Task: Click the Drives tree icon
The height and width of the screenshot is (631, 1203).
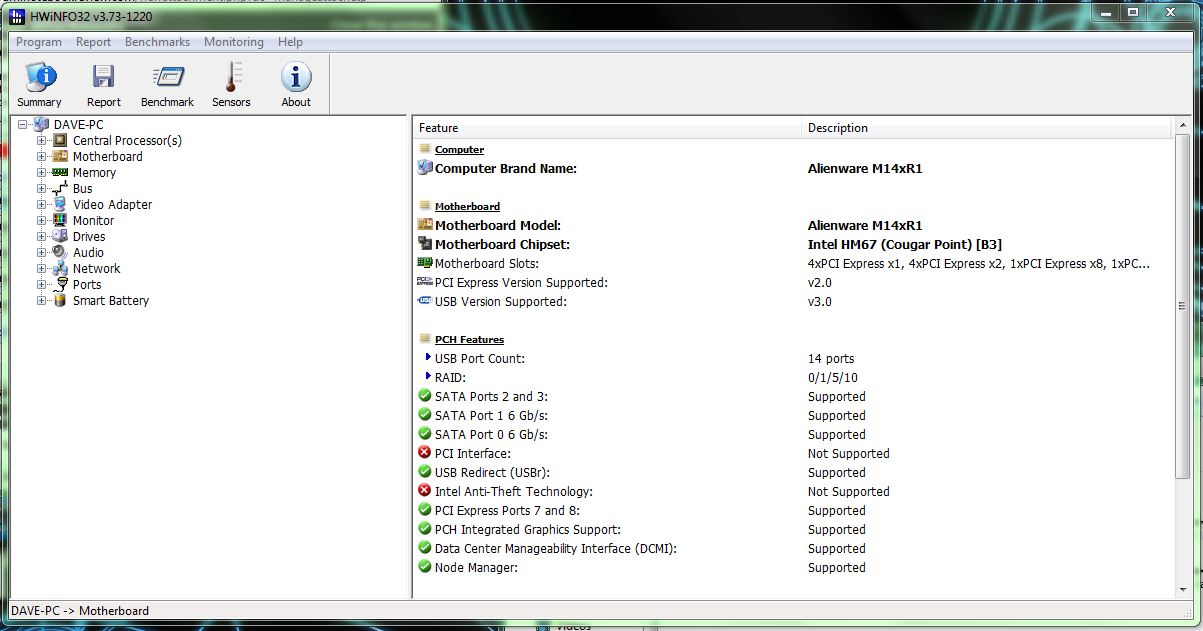Action: tap(60, 237)
